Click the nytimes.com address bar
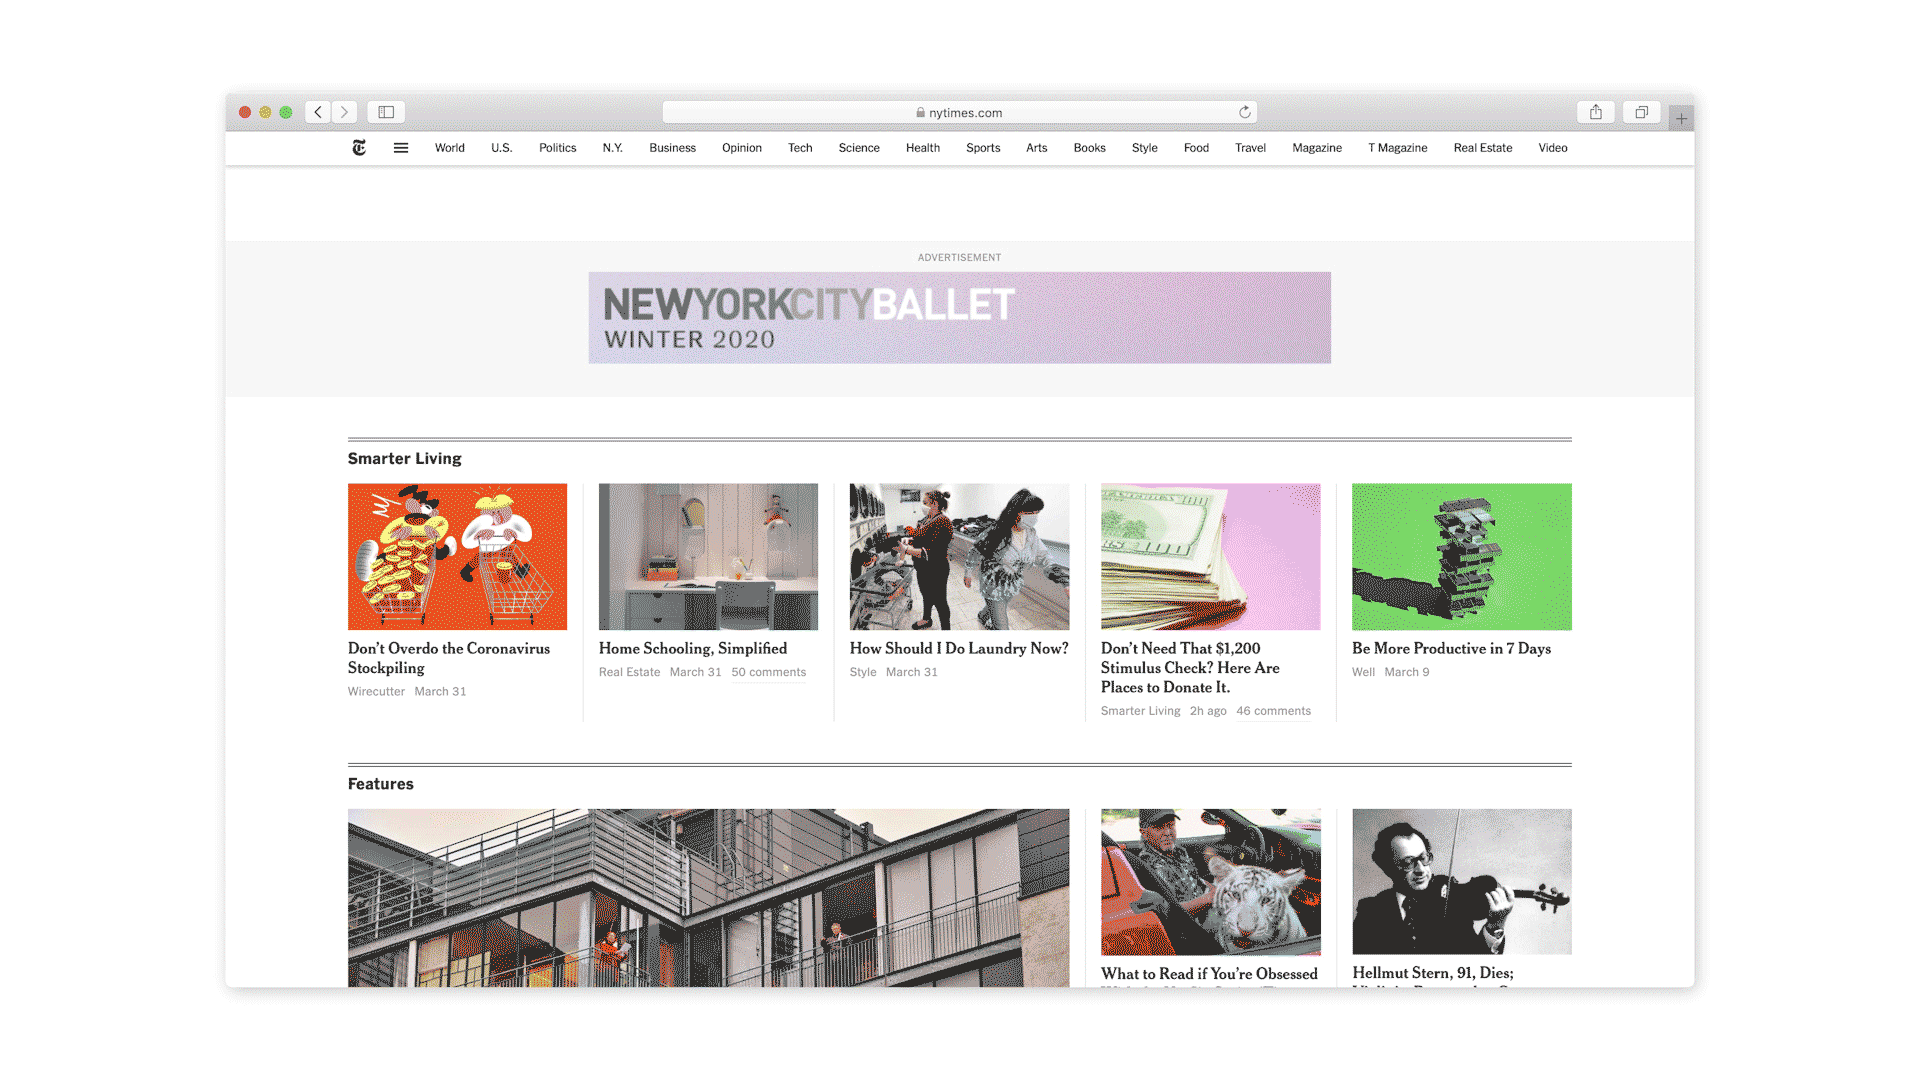 (x=959, y=113)
